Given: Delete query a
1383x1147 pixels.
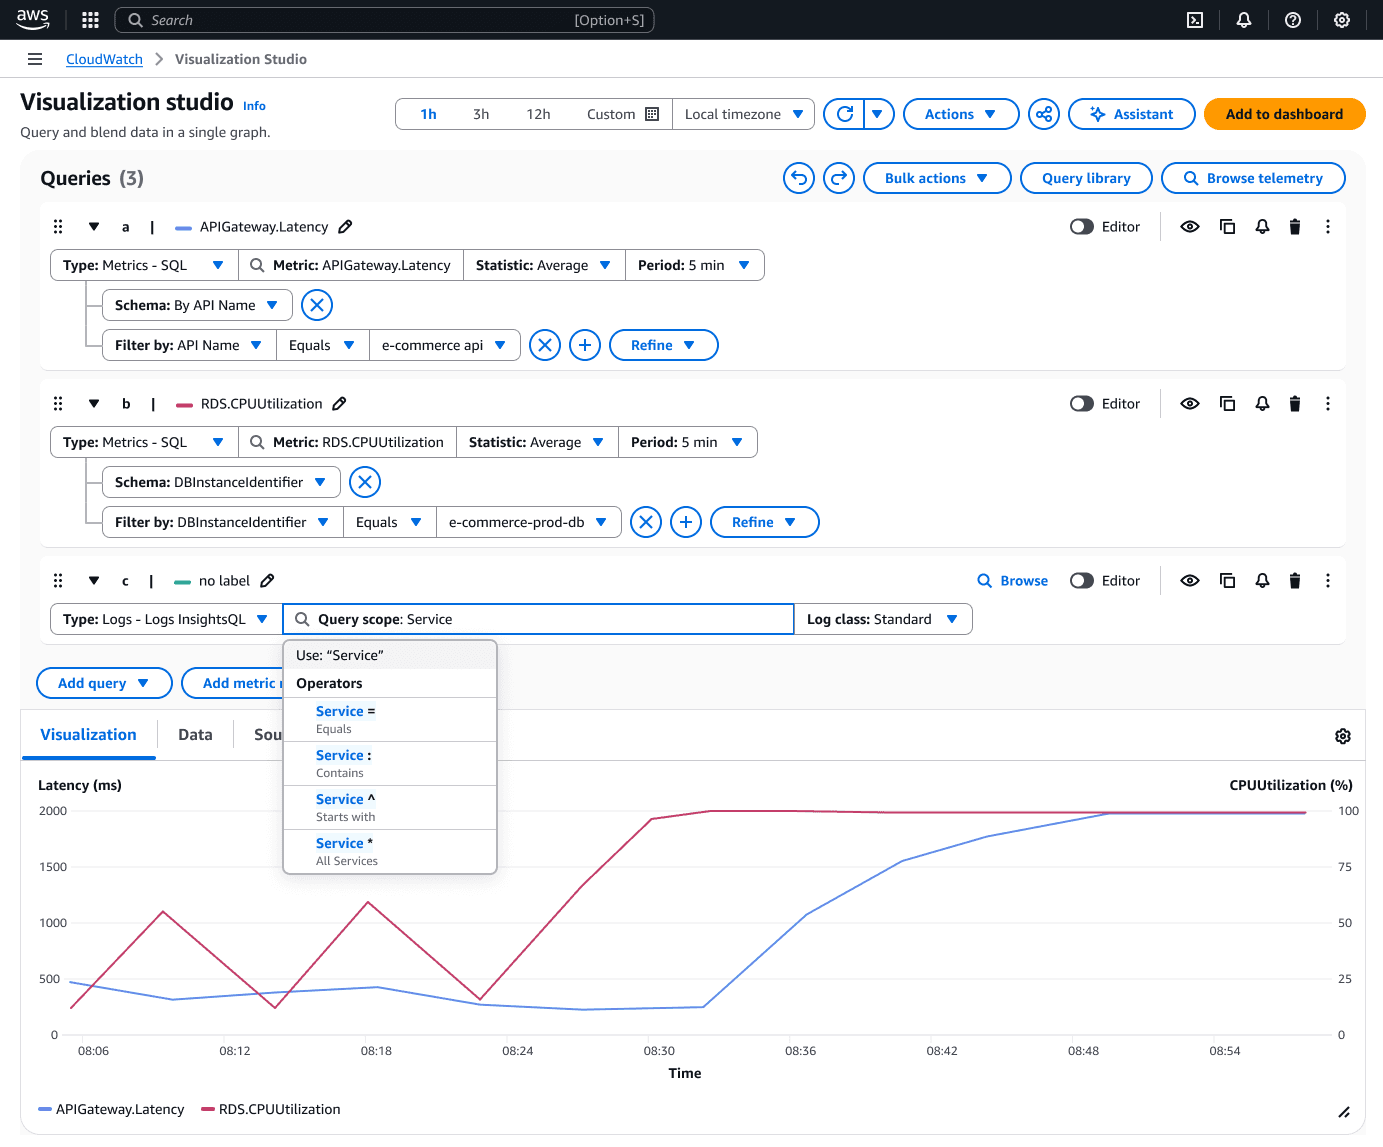Looking at the screenshot, I should pos(1295,227).
